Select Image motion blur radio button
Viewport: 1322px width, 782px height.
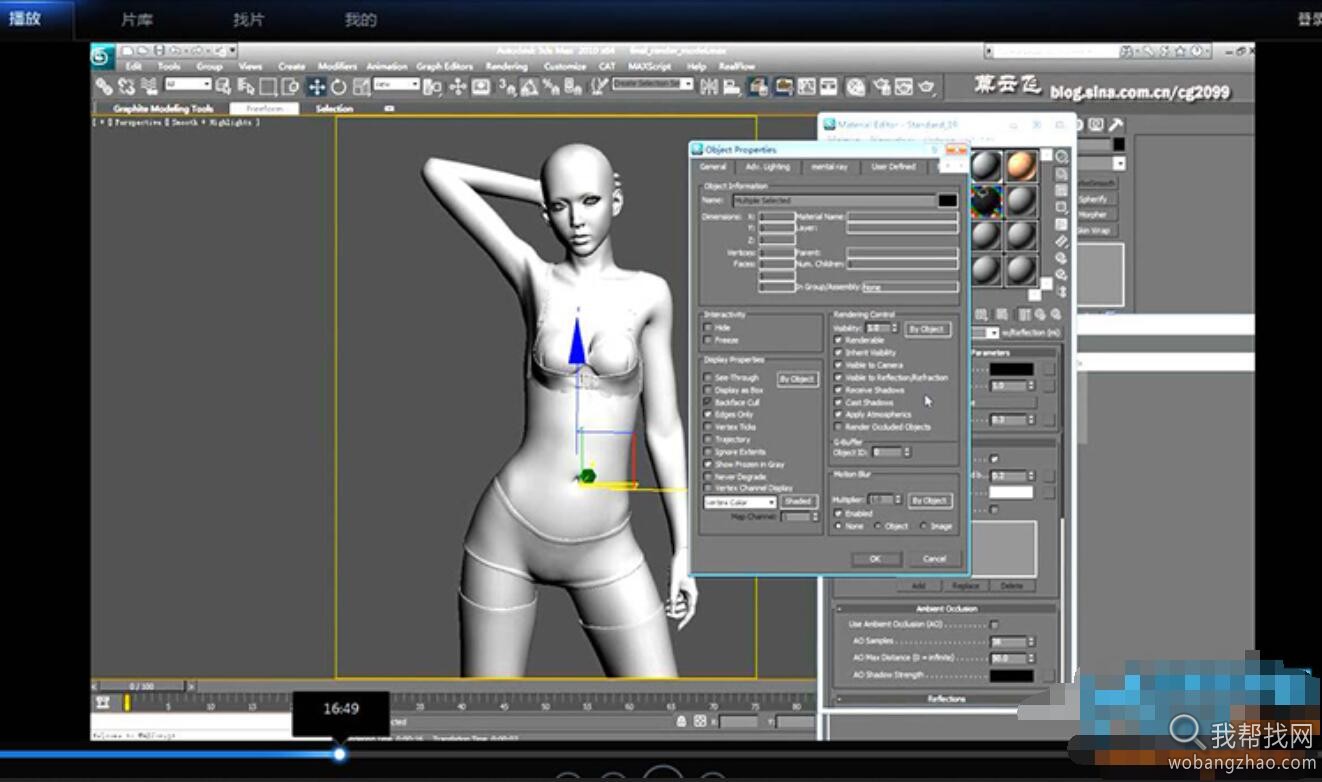[922, 526]
